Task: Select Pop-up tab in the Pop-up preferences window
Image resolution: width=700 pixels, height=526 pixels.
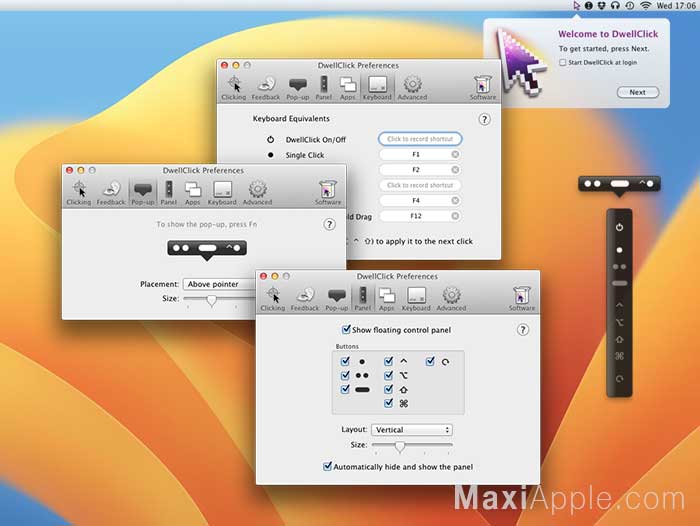Action: coord(143,193)
